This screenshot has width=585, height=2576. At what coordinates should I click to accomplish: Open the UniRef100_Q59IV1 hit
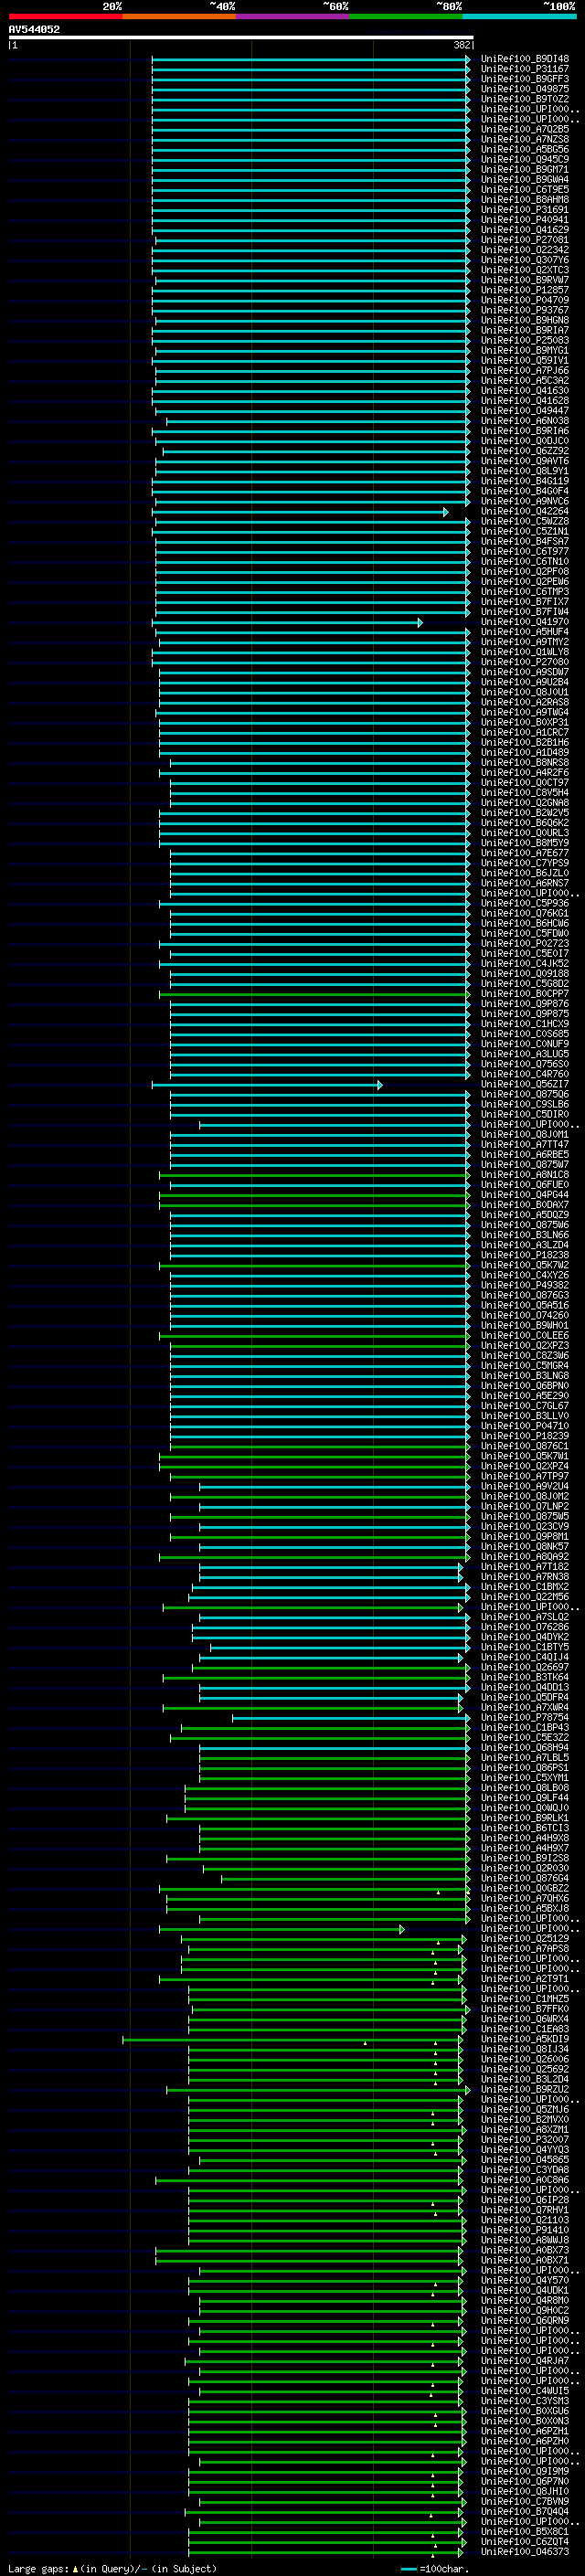point(524,361)
